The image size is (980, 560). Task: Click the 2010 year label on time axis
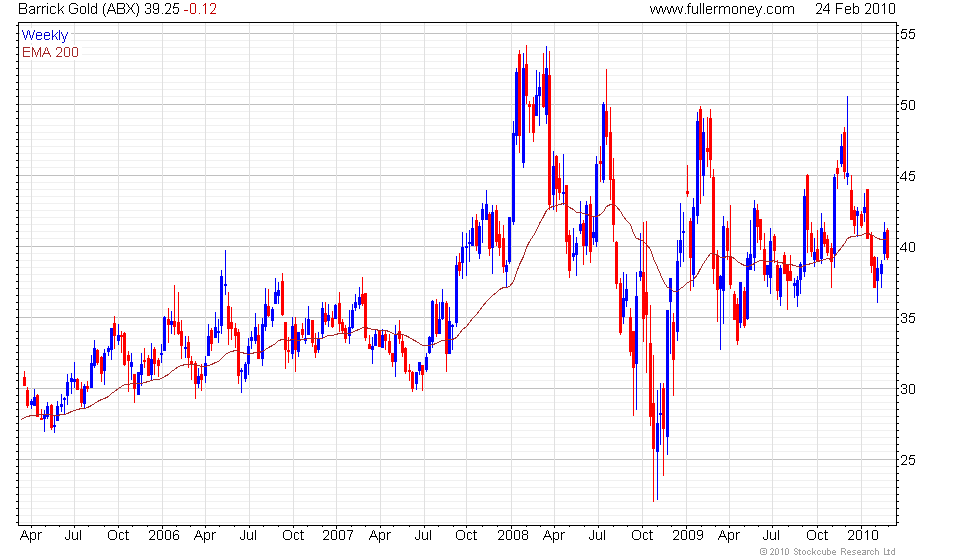coord(863,536)
